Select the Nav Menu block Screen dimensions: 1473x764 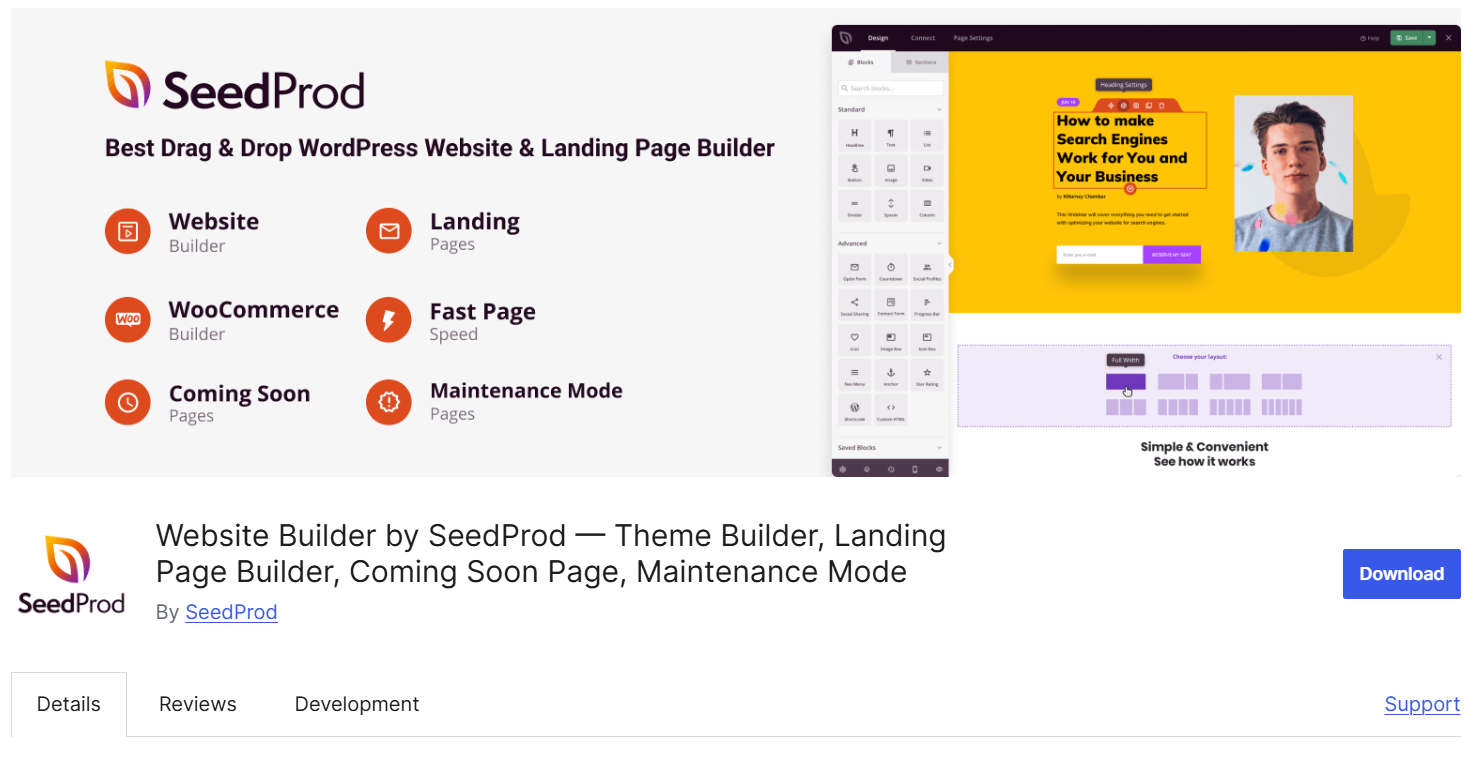pos(855,374)
